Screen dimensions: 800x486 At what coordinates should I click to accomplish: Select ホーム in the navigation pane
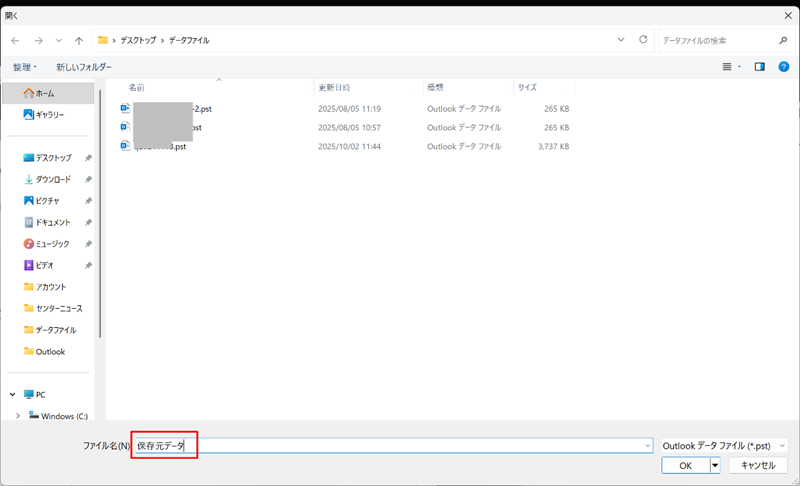tap(51, 93)
